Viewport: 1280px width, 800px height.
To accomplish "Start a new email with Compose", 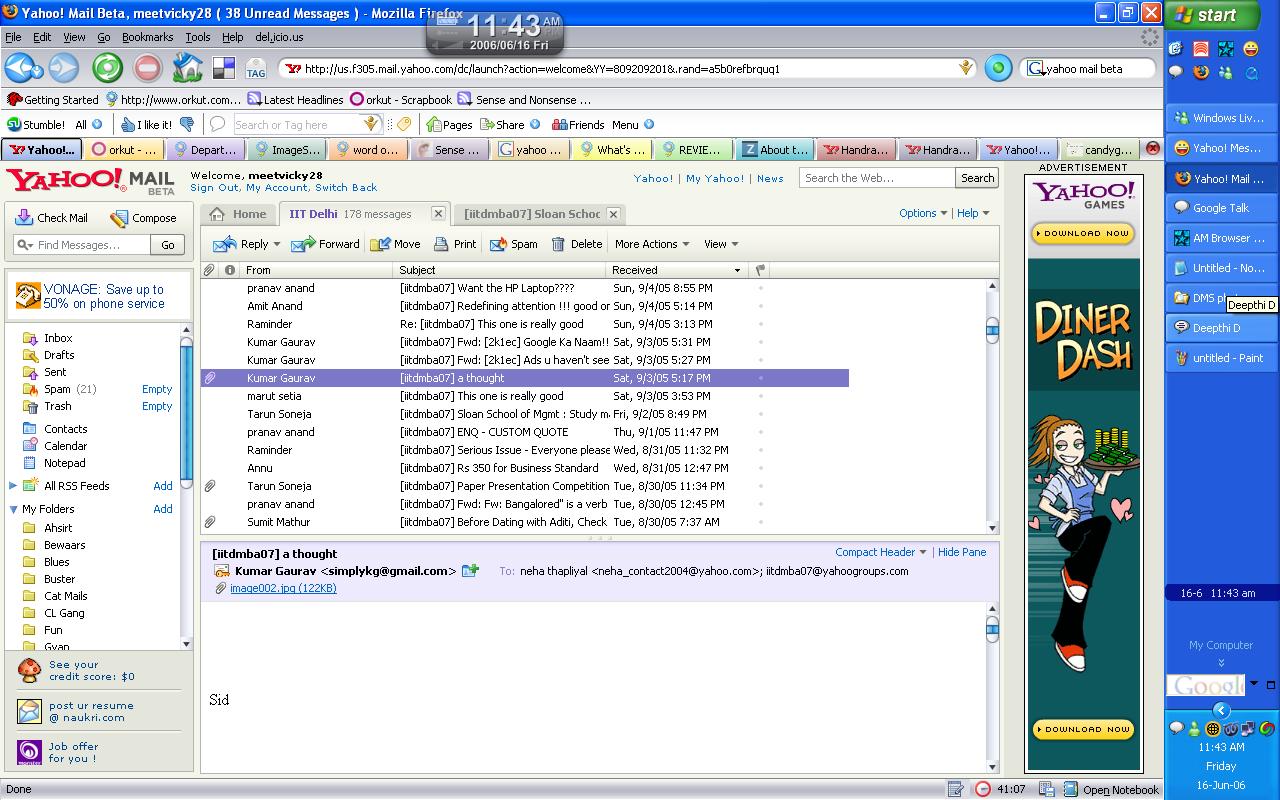I will pos(143,218).
